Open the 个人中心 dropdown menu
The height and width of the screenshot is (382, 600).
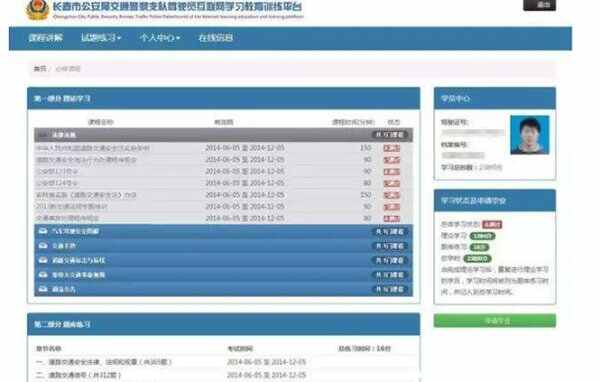pos(160,38)
